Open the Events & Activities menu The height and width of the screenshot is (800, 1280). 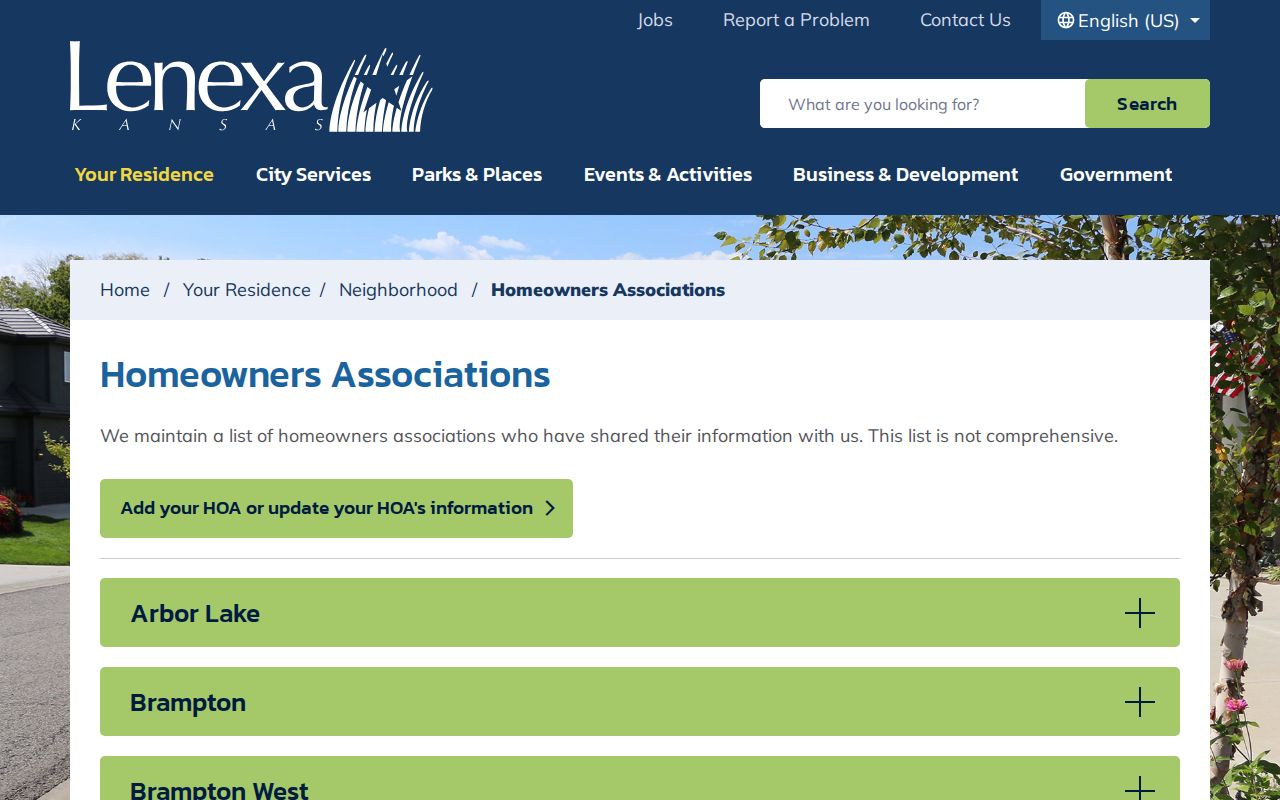668,174
